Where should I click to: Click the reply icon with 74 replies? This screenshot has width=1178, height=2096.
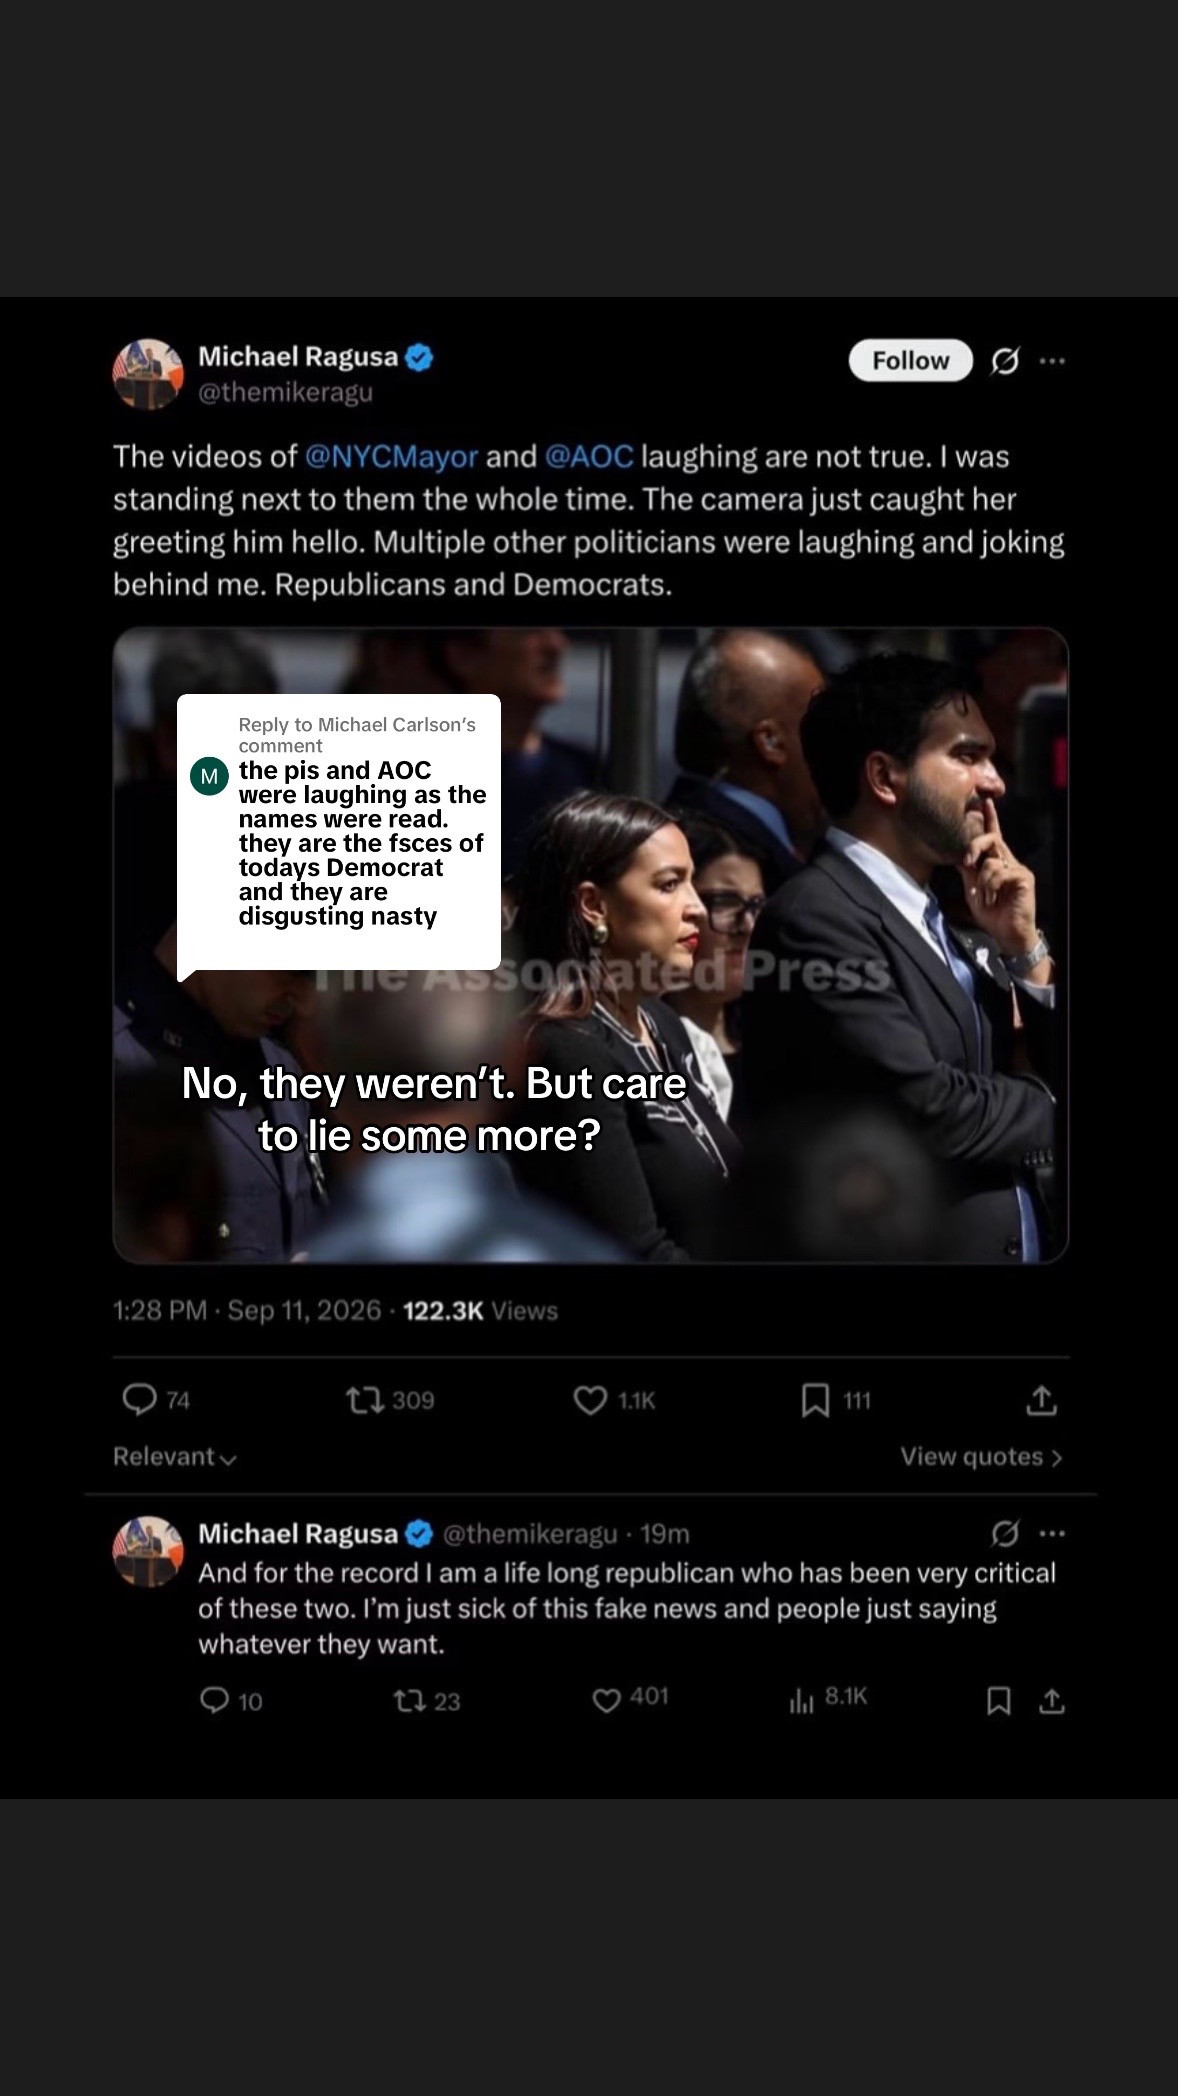pos(139,1399)
